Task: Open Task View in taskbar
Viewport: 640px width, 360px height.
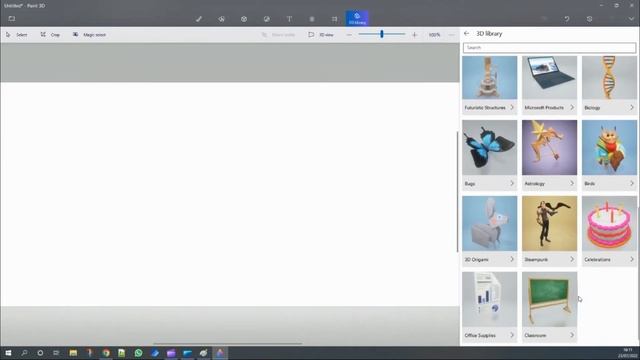Action: 56,353
